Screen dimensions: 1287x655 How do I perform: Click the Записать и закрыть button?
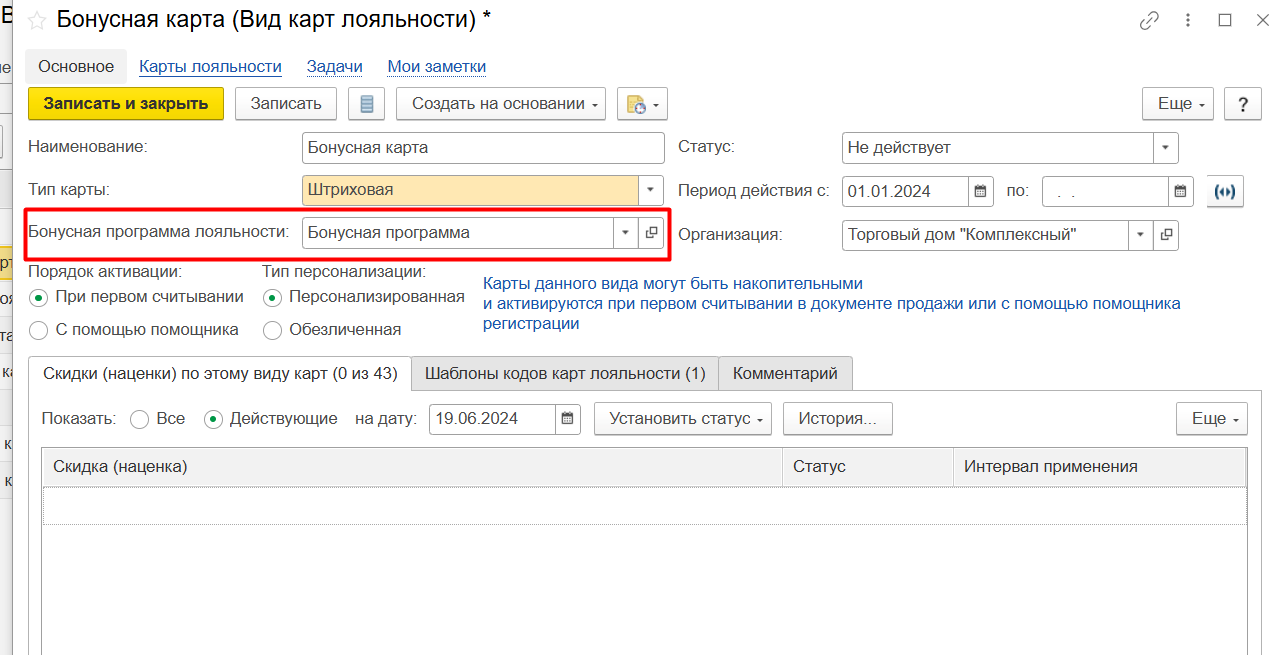pyautogui.click(x=126, y=104)
